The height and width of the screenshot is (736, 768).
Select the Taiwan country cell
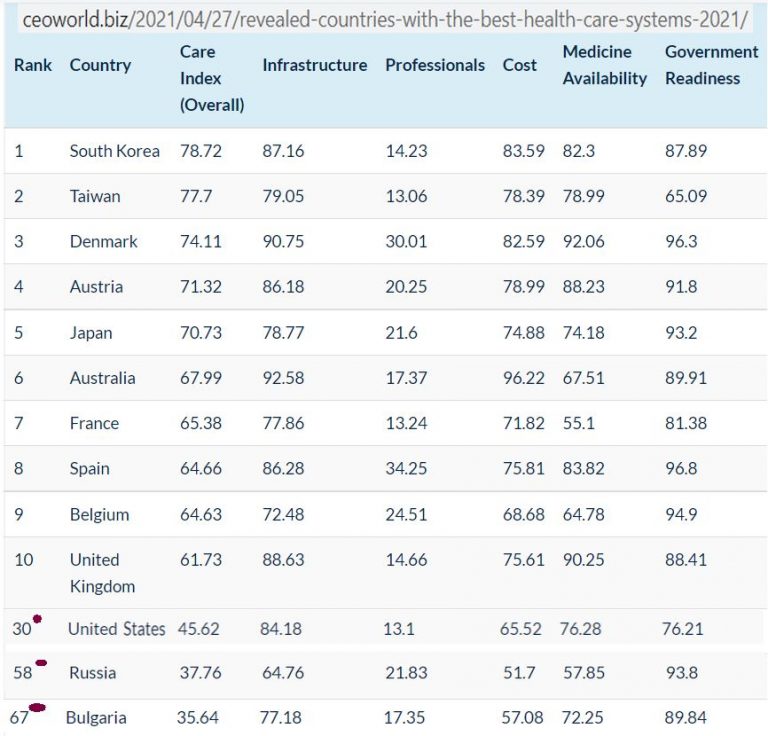(x=95, y=196)
